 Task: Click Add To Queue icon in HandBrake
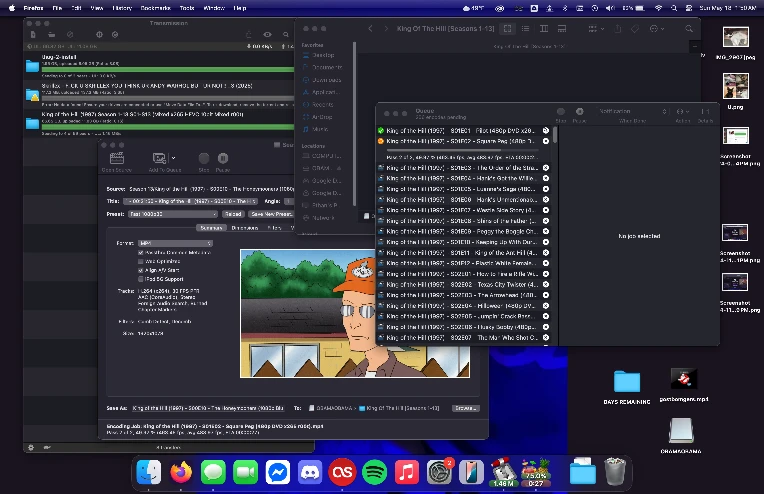coord(159,158)
